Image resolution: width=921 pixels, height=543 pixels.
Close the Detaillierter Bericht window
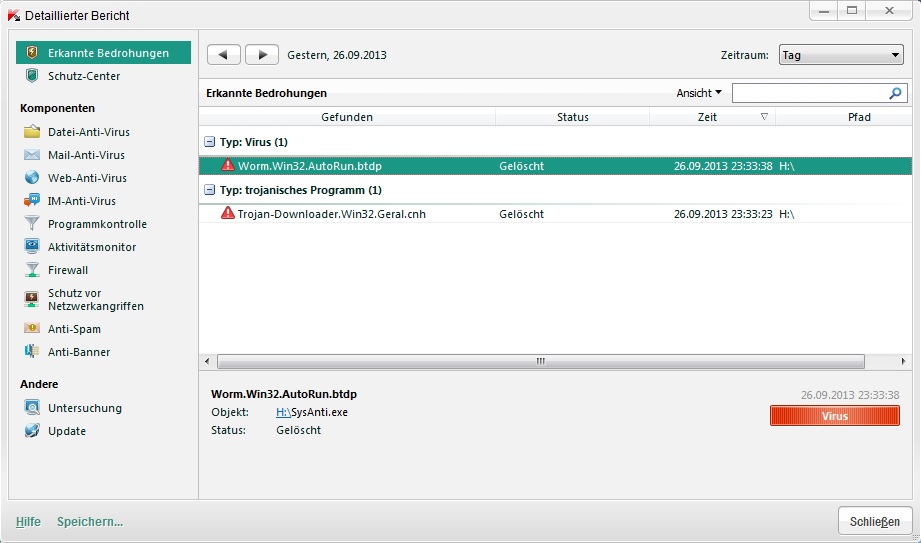click(889, 11)
